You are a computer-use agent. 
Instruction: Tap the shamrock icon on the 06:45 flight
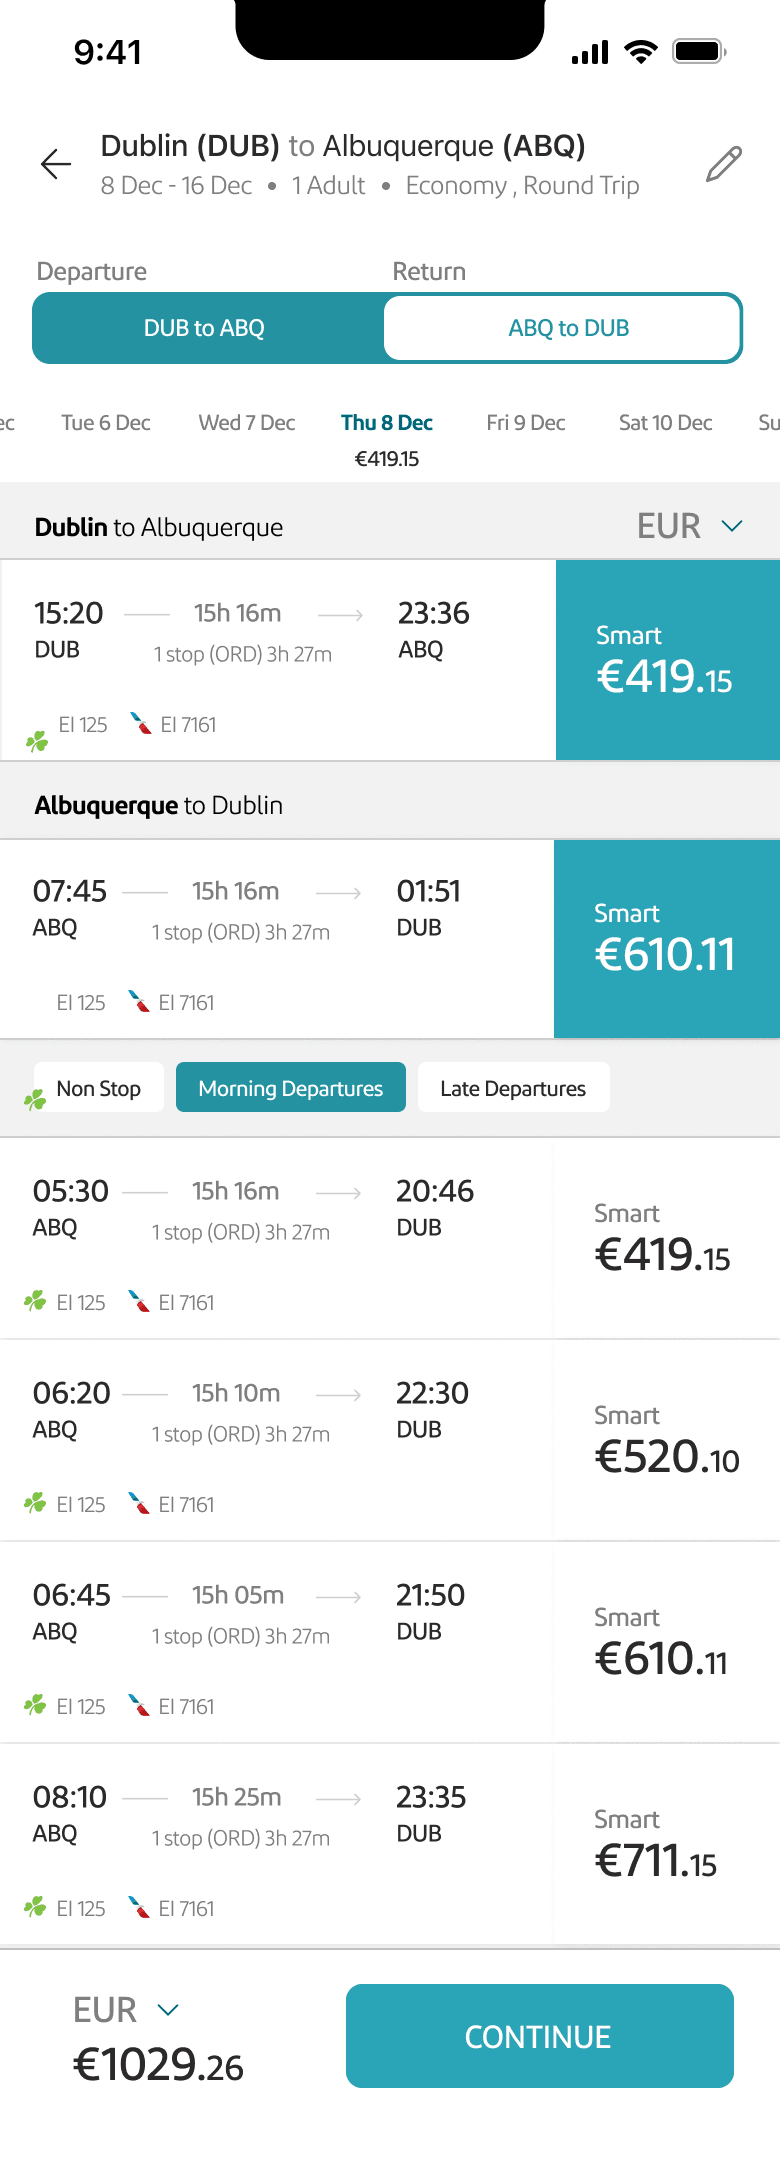pos(35,1704)
